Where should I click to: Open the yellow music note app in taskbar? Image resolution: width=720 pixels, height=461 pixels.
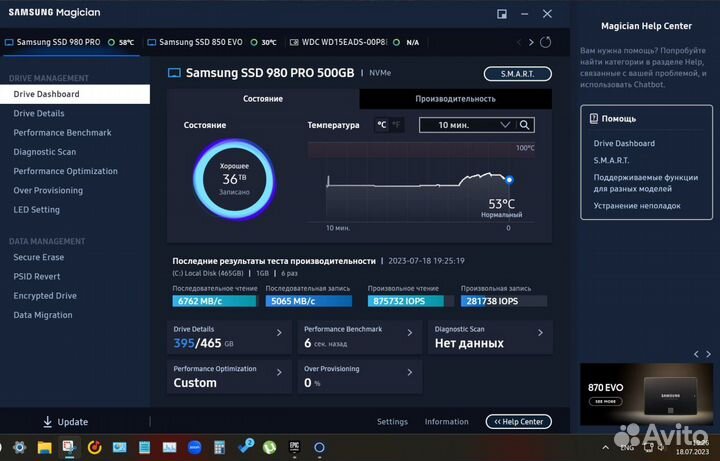95,447
